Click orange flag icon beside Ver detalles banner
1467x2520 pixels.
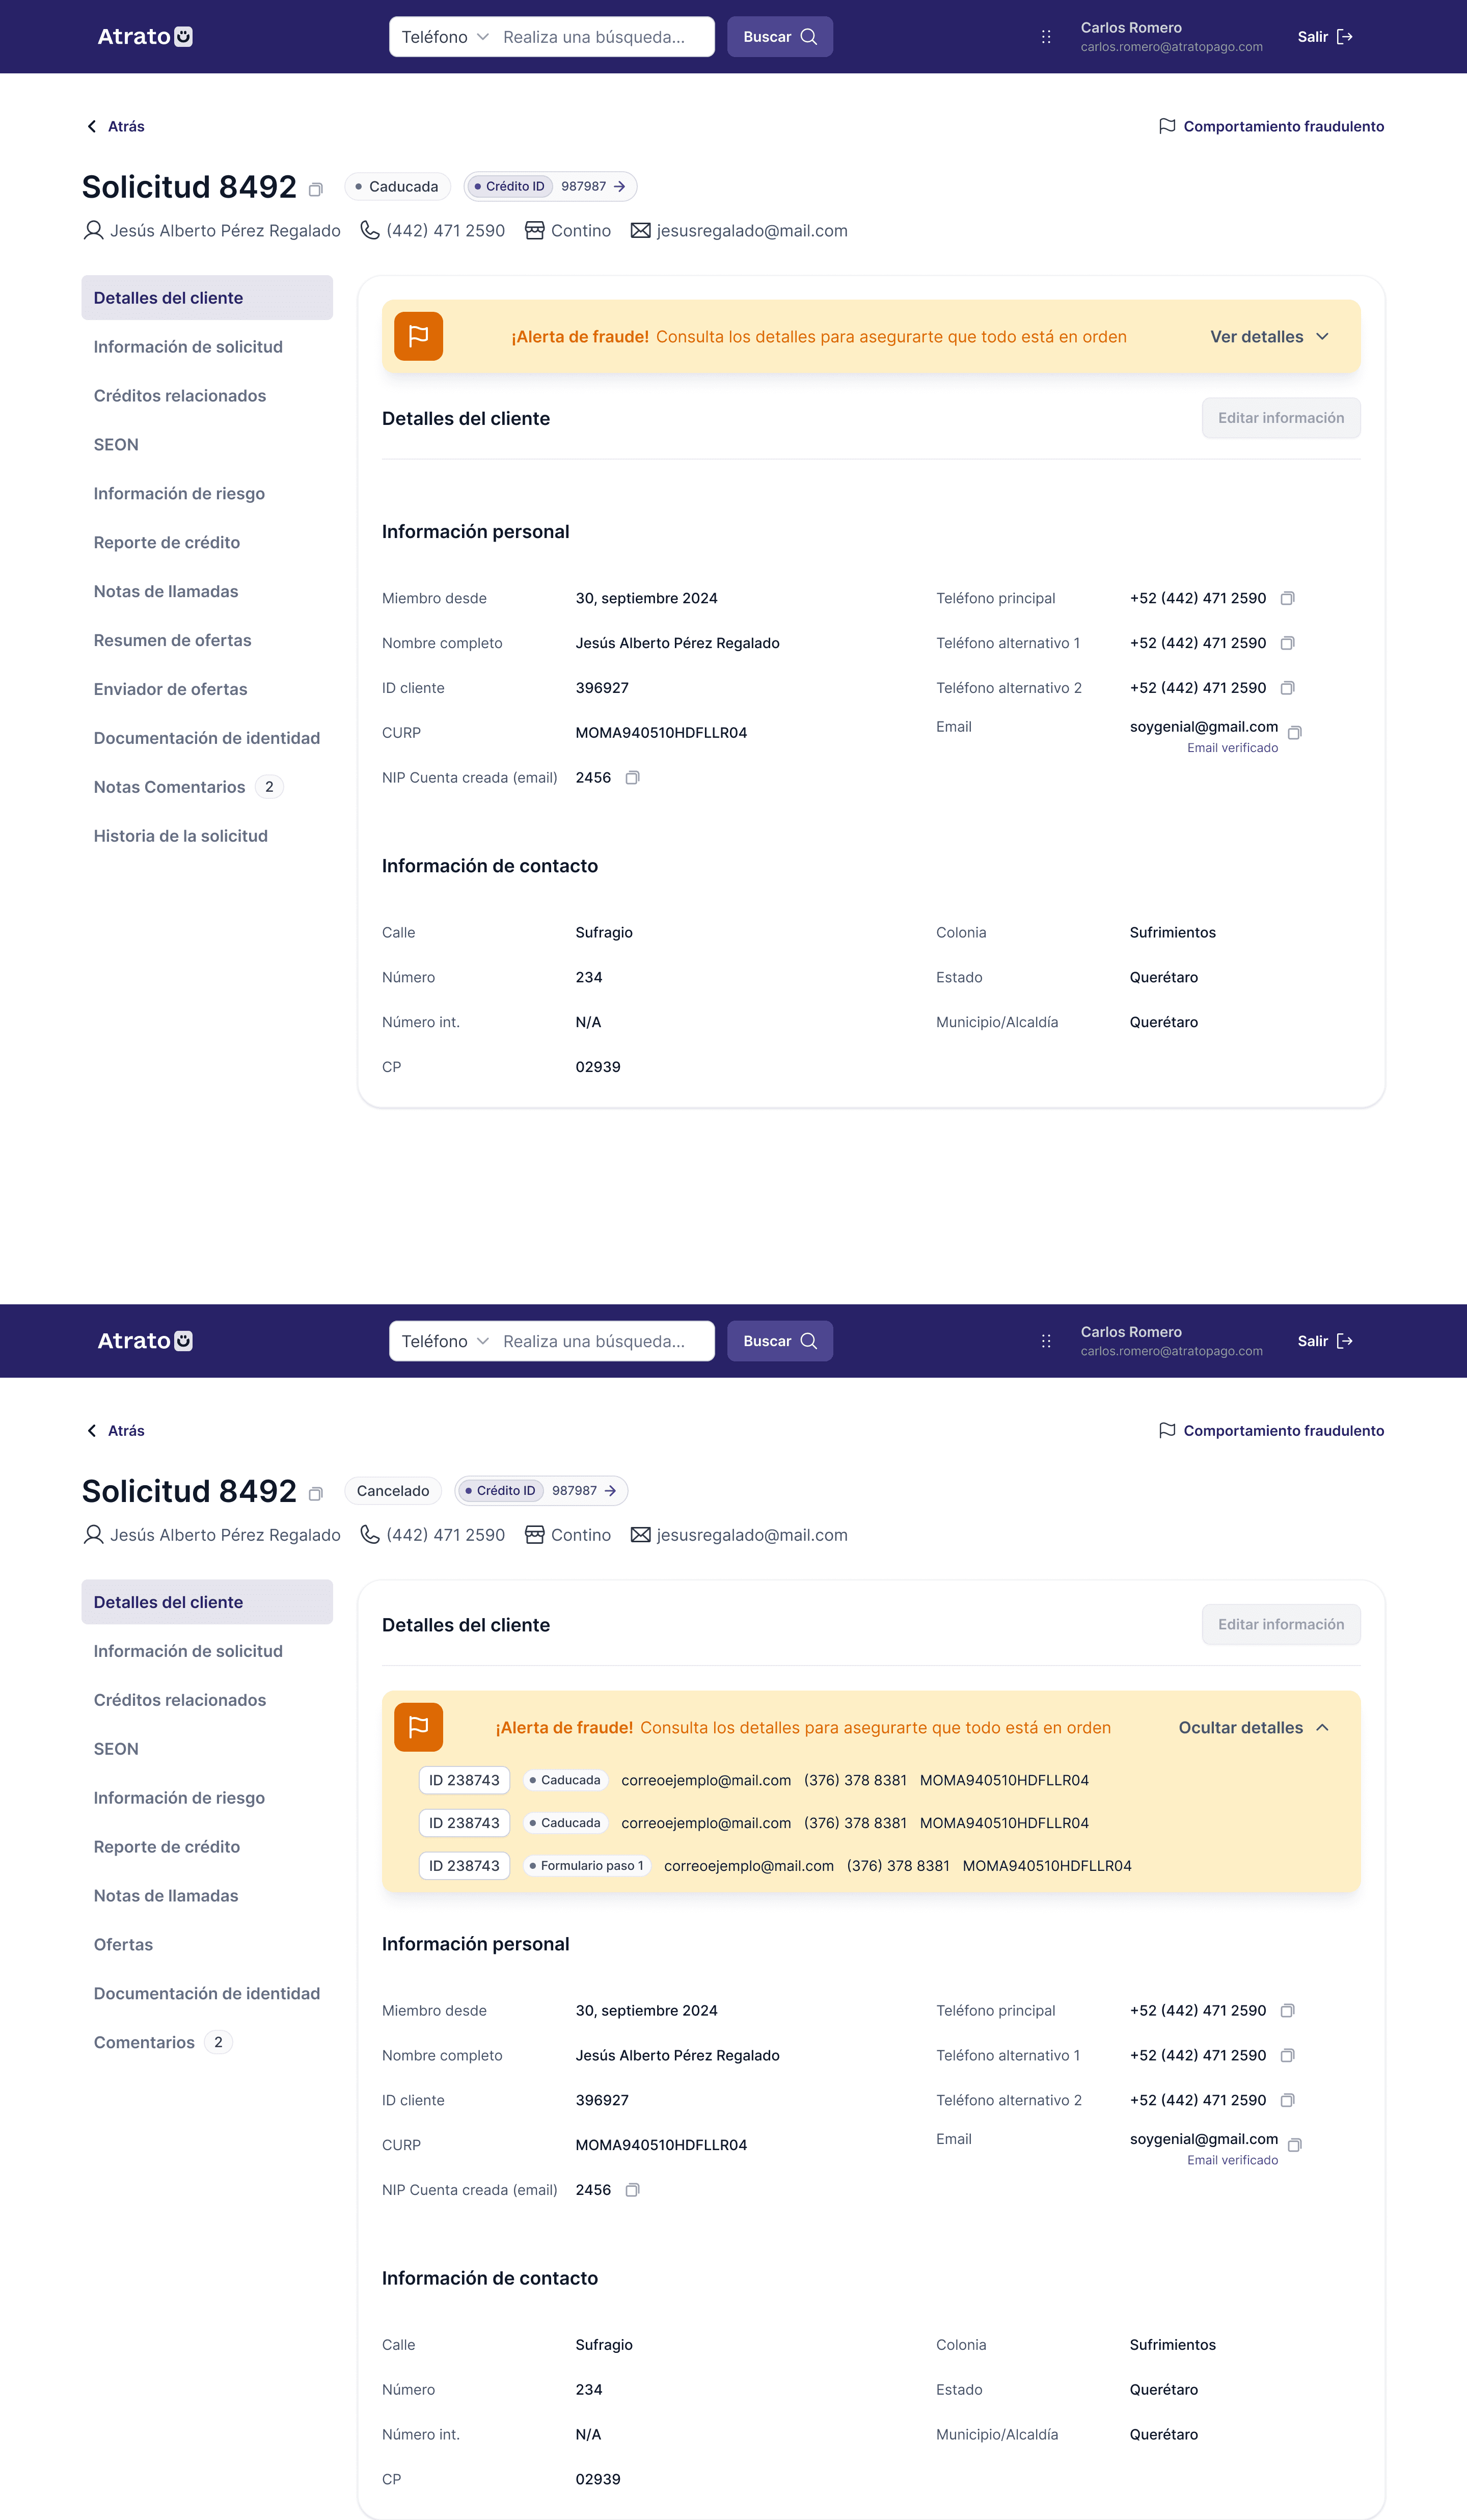point(418,337)
